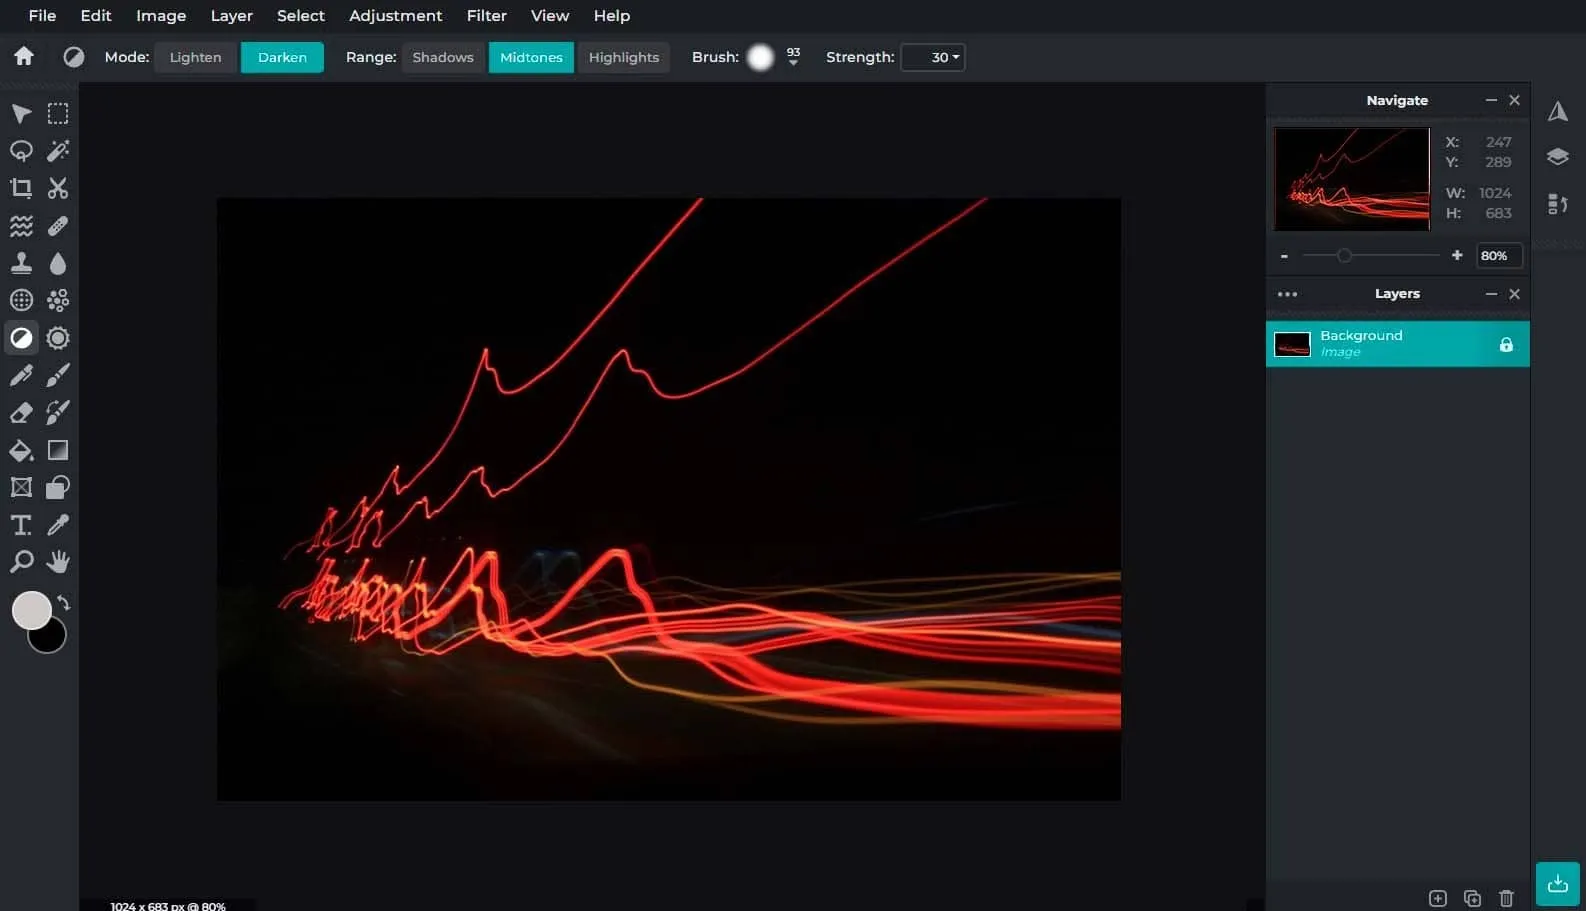
Task: Switch mode to Lighten
Action: (x=195, y=57)
